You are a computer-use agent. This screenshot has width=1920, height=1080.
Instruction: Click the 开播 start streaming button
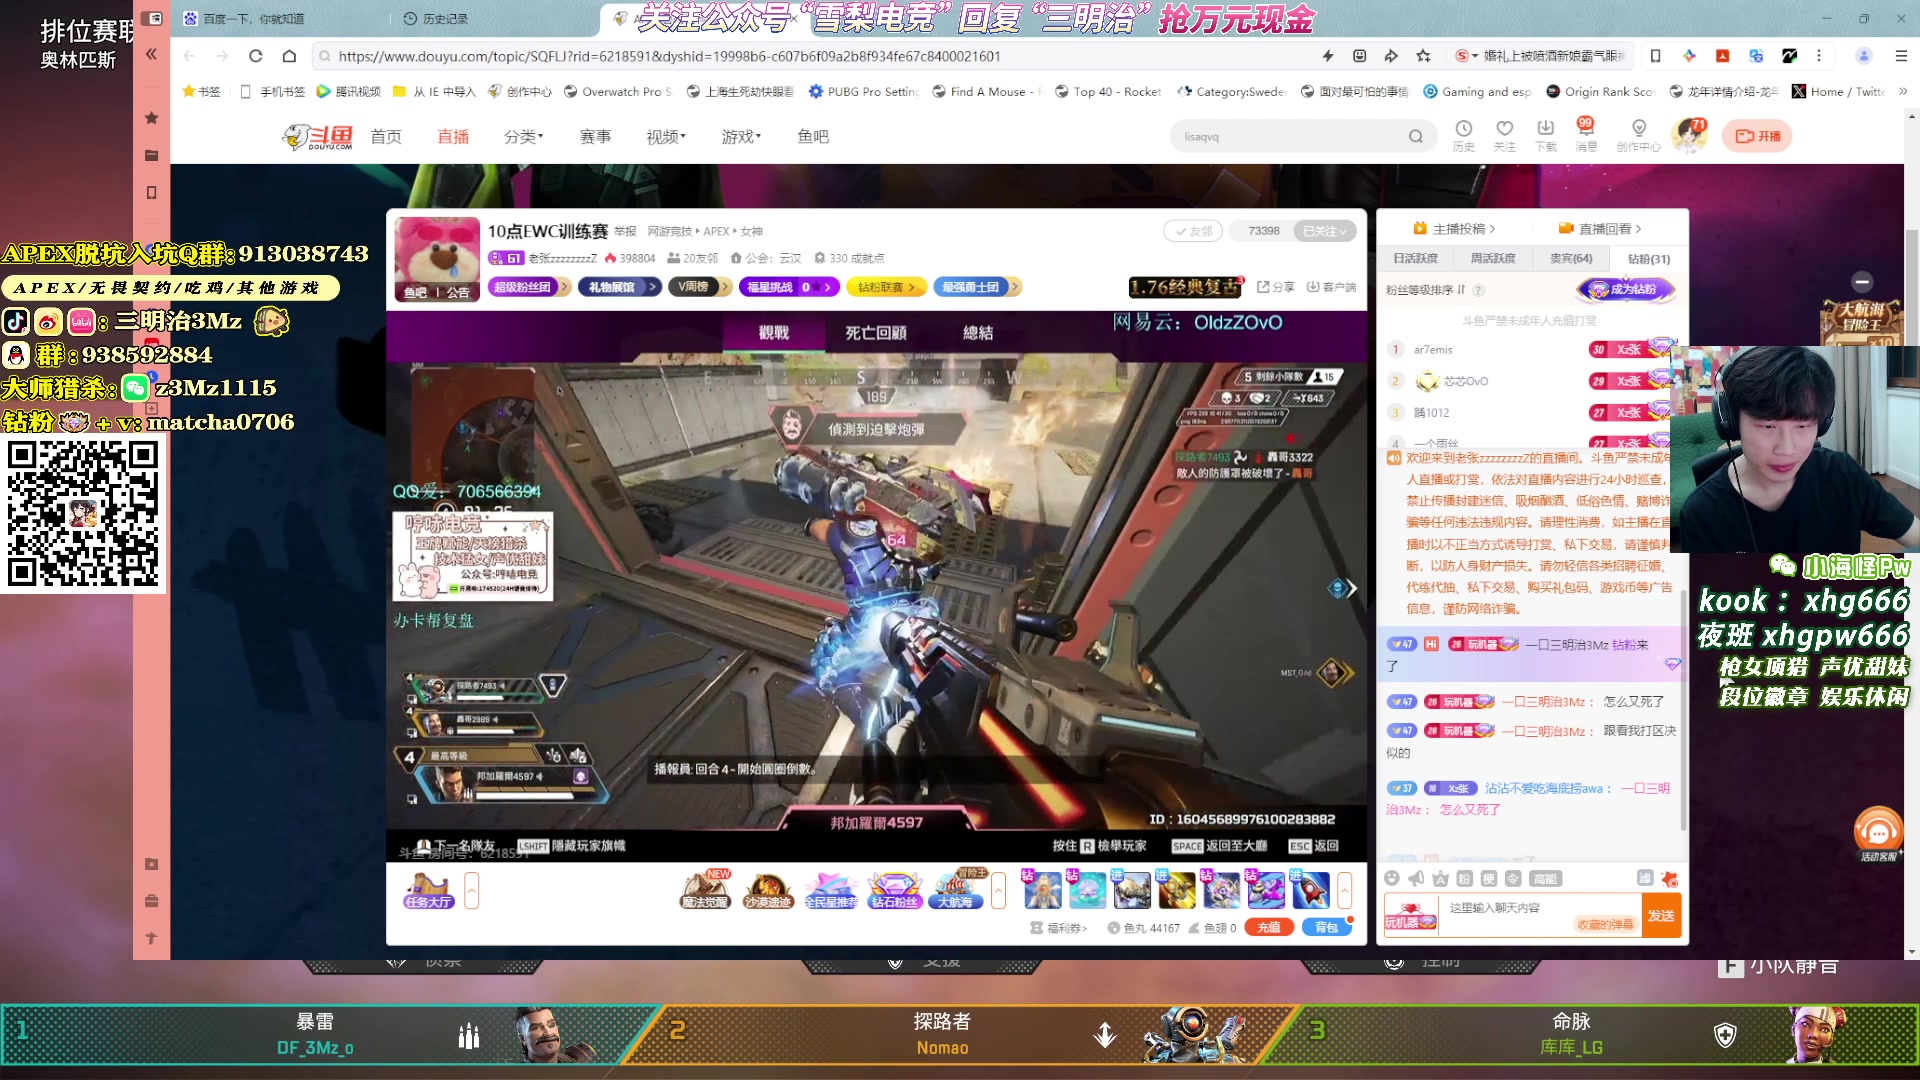1757,136
